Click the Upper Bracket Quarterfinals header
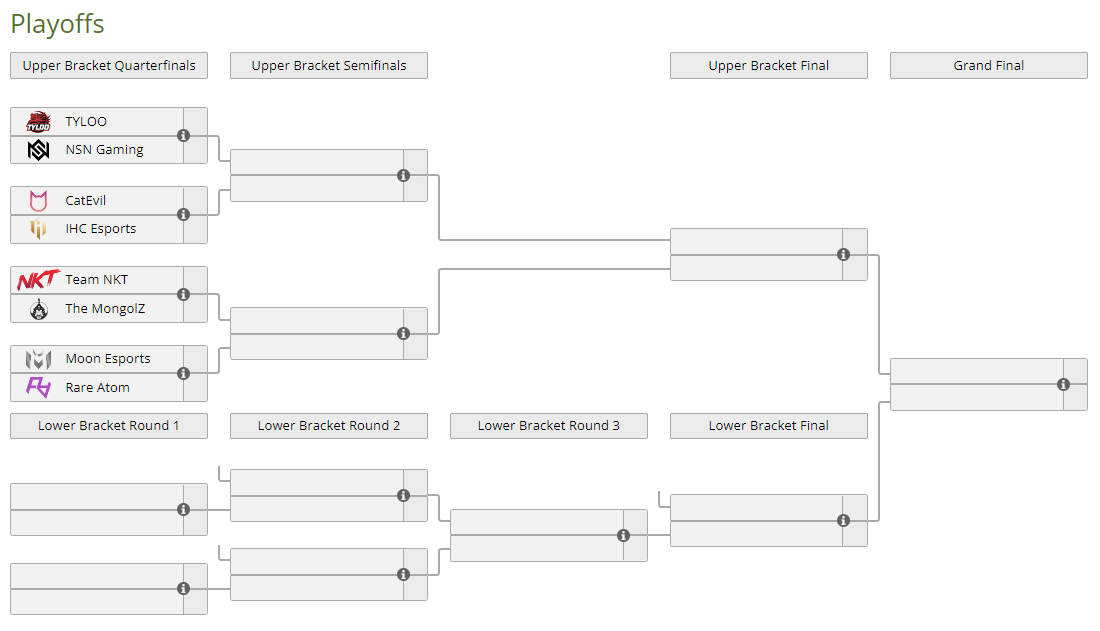Image resolution: width=1100 pixels, height=631 pixels. point(109,65)
